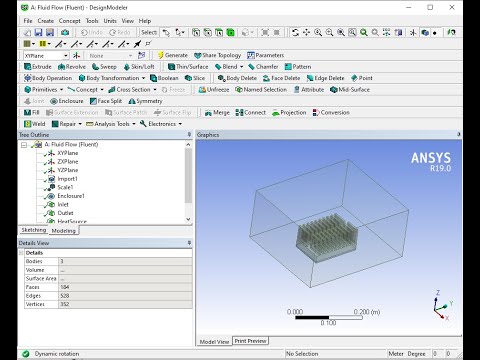Open the Tools menu
The width and height of the screenshot is (480, 360).
pyautogui.click(x=92, y=21)
